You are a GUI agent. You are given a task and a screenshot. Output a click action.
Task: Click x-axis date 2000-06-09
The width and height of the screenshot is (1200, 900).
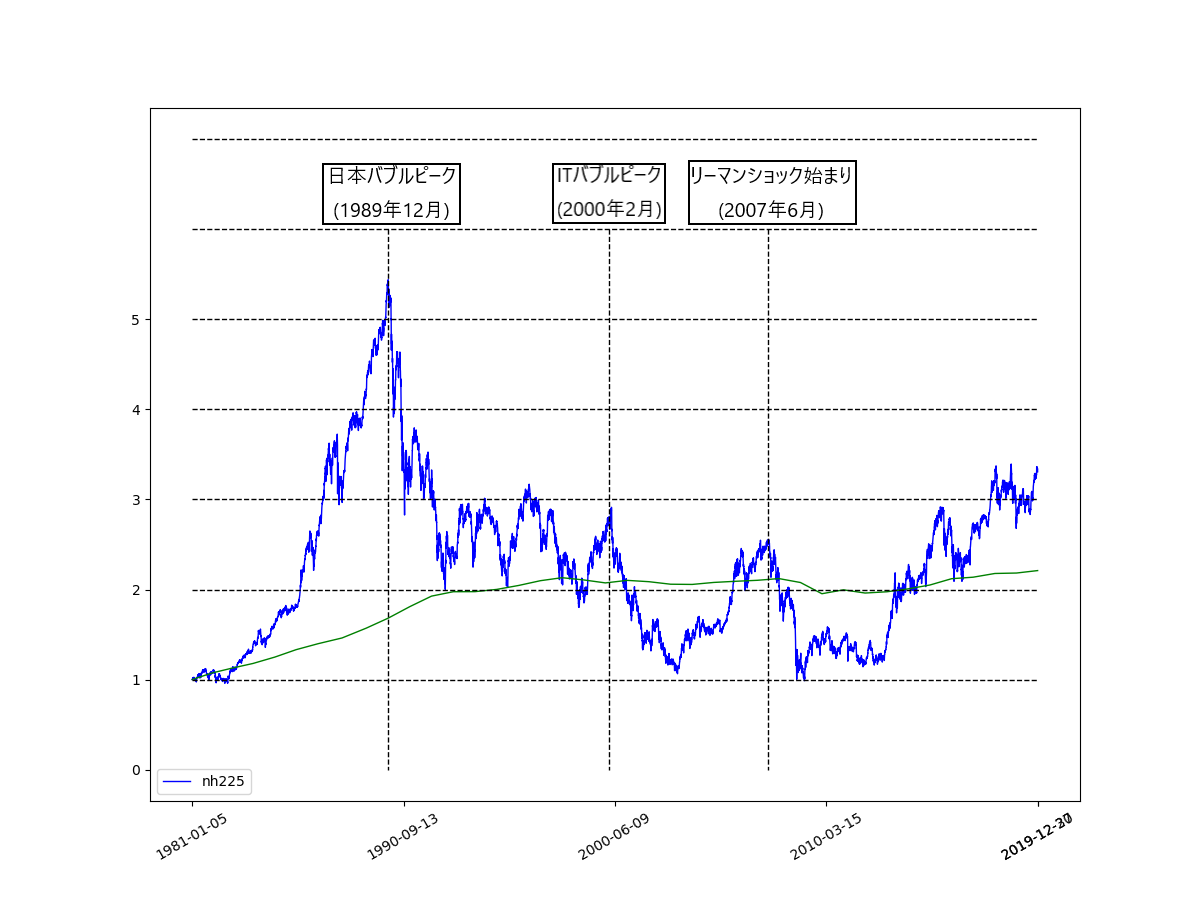pyautogui.click(x=613, y=837)
